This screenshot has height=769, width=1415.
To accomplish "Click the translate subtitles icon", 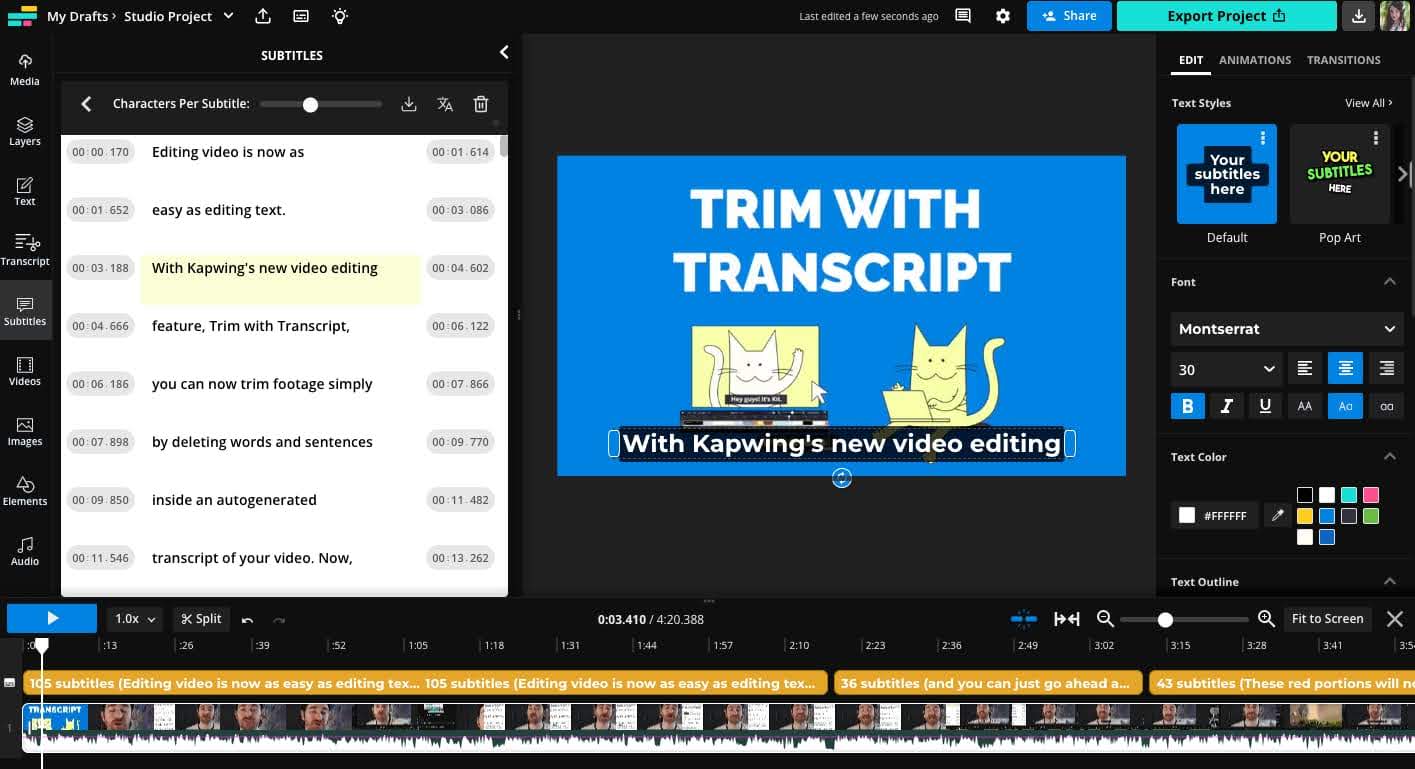I will point(445,104).
